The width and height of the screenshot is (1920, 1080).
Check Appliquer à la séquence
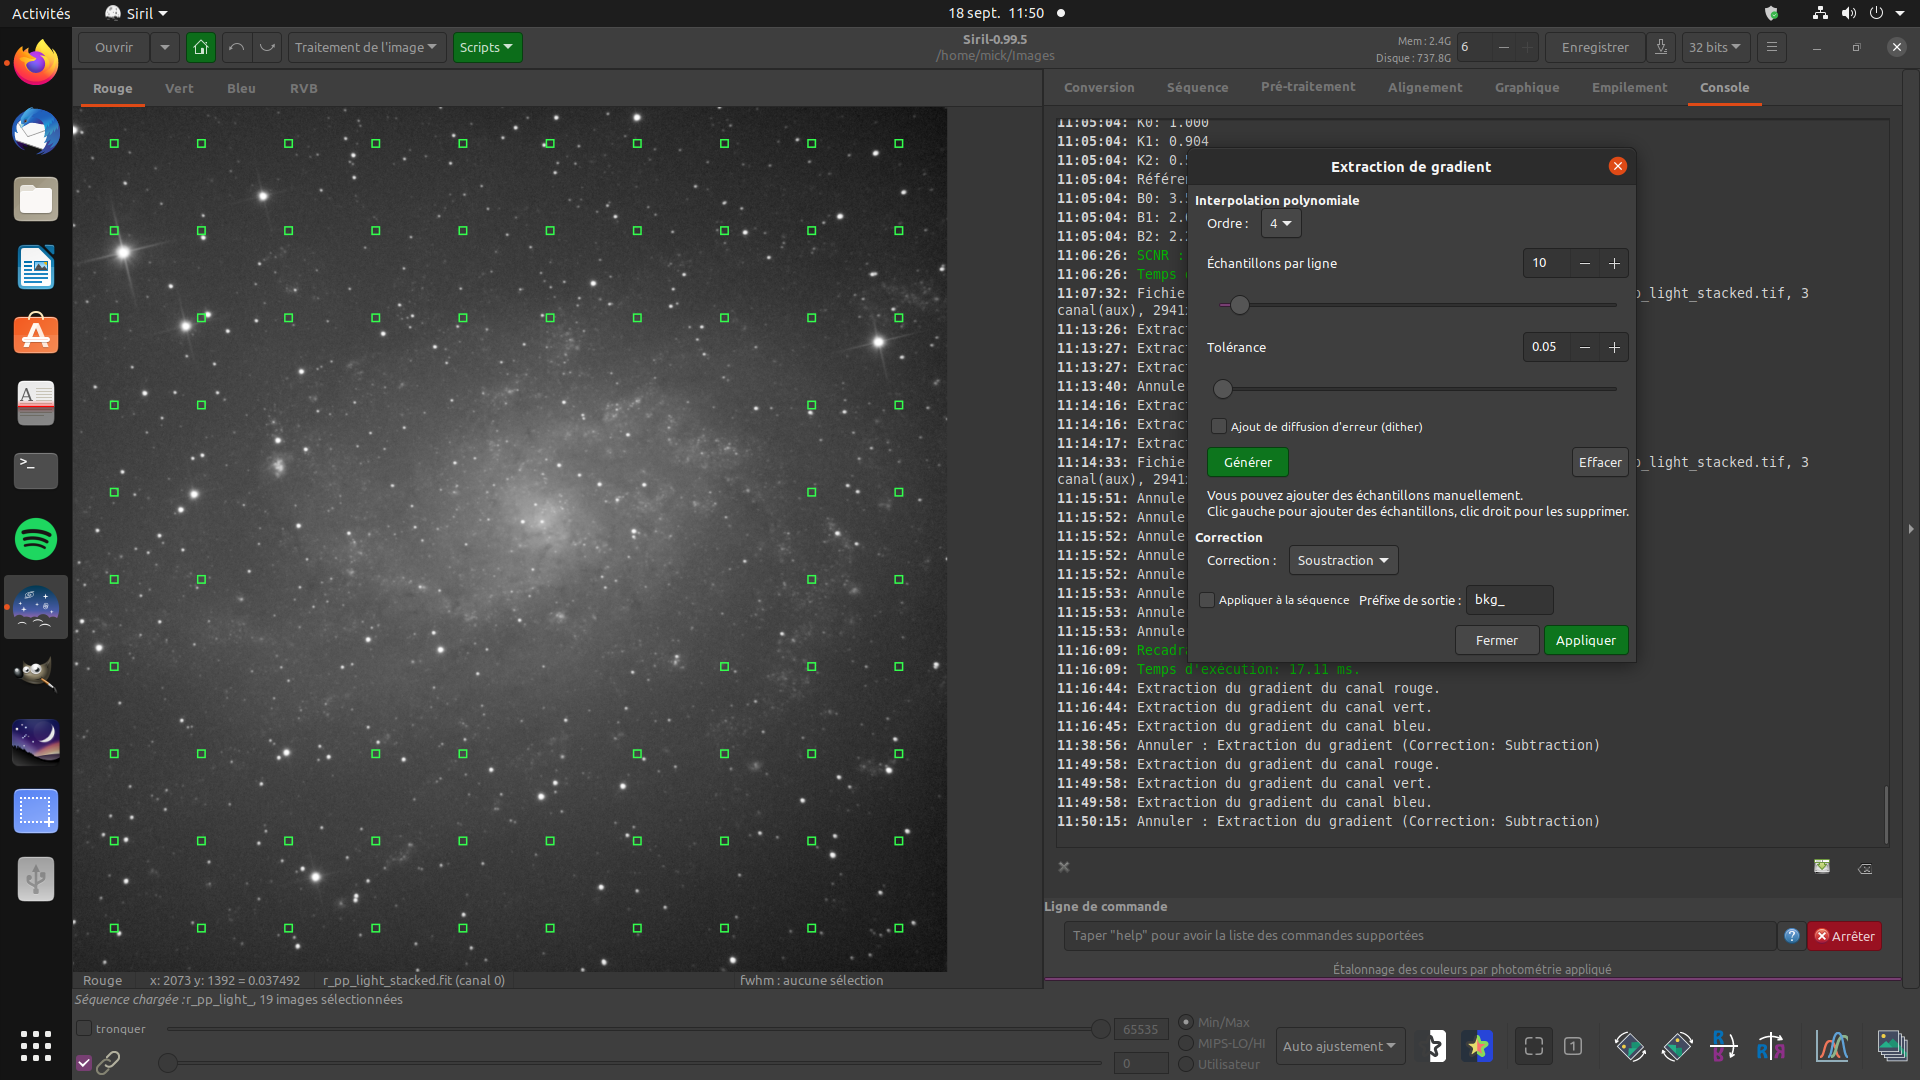[x=1207, y=600]
